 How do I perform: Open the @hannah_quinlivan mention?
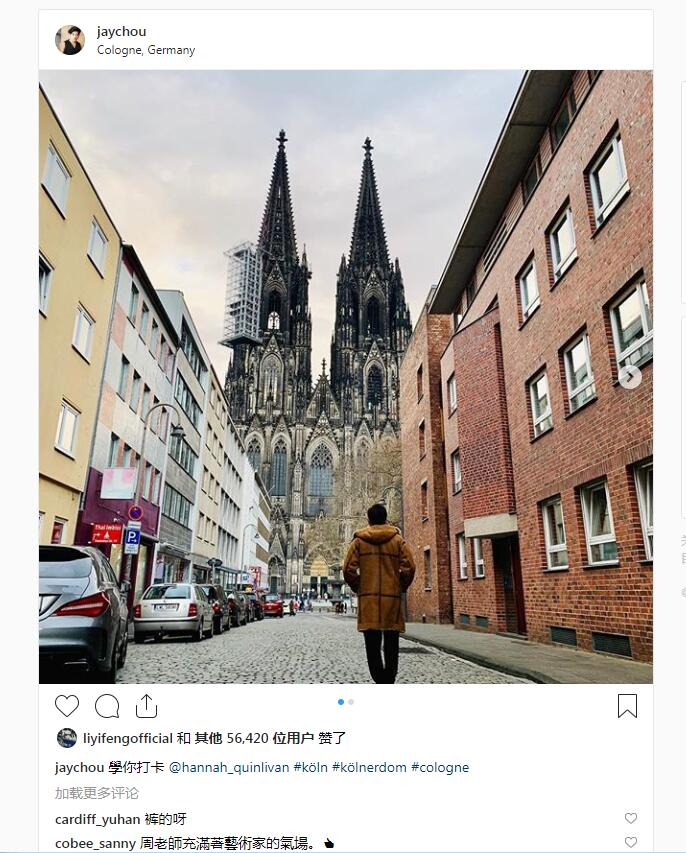point(229,768)
